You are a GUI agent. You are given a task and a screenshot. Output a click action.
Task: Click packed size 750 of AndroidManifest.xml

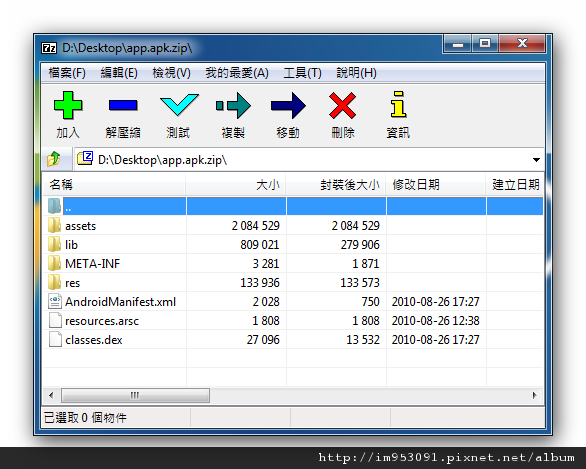(x=370, y=302)
